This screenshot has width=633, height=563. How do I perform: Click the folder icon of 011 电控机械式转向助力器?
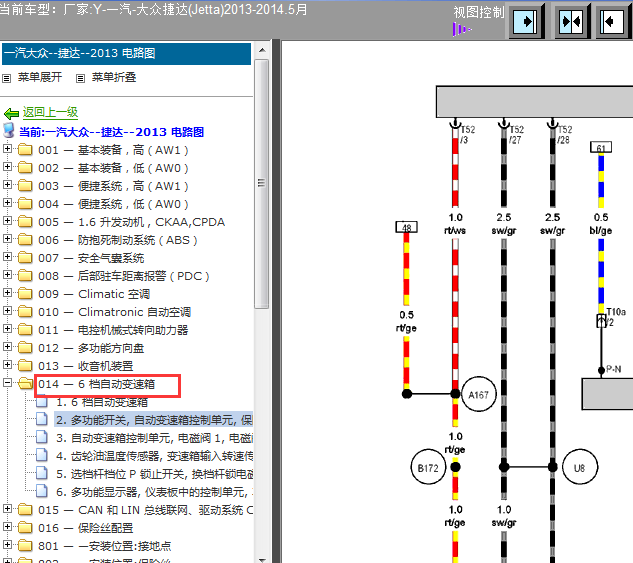point(25,330)
